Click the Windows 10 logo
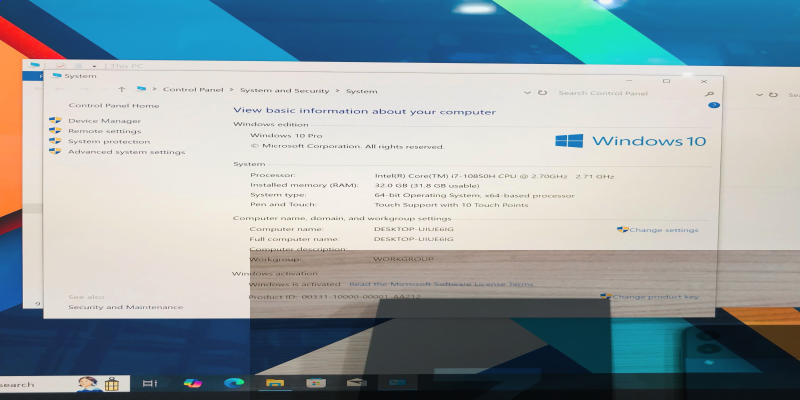This screenshot has width=800, height=400. (x=631, y=141)
